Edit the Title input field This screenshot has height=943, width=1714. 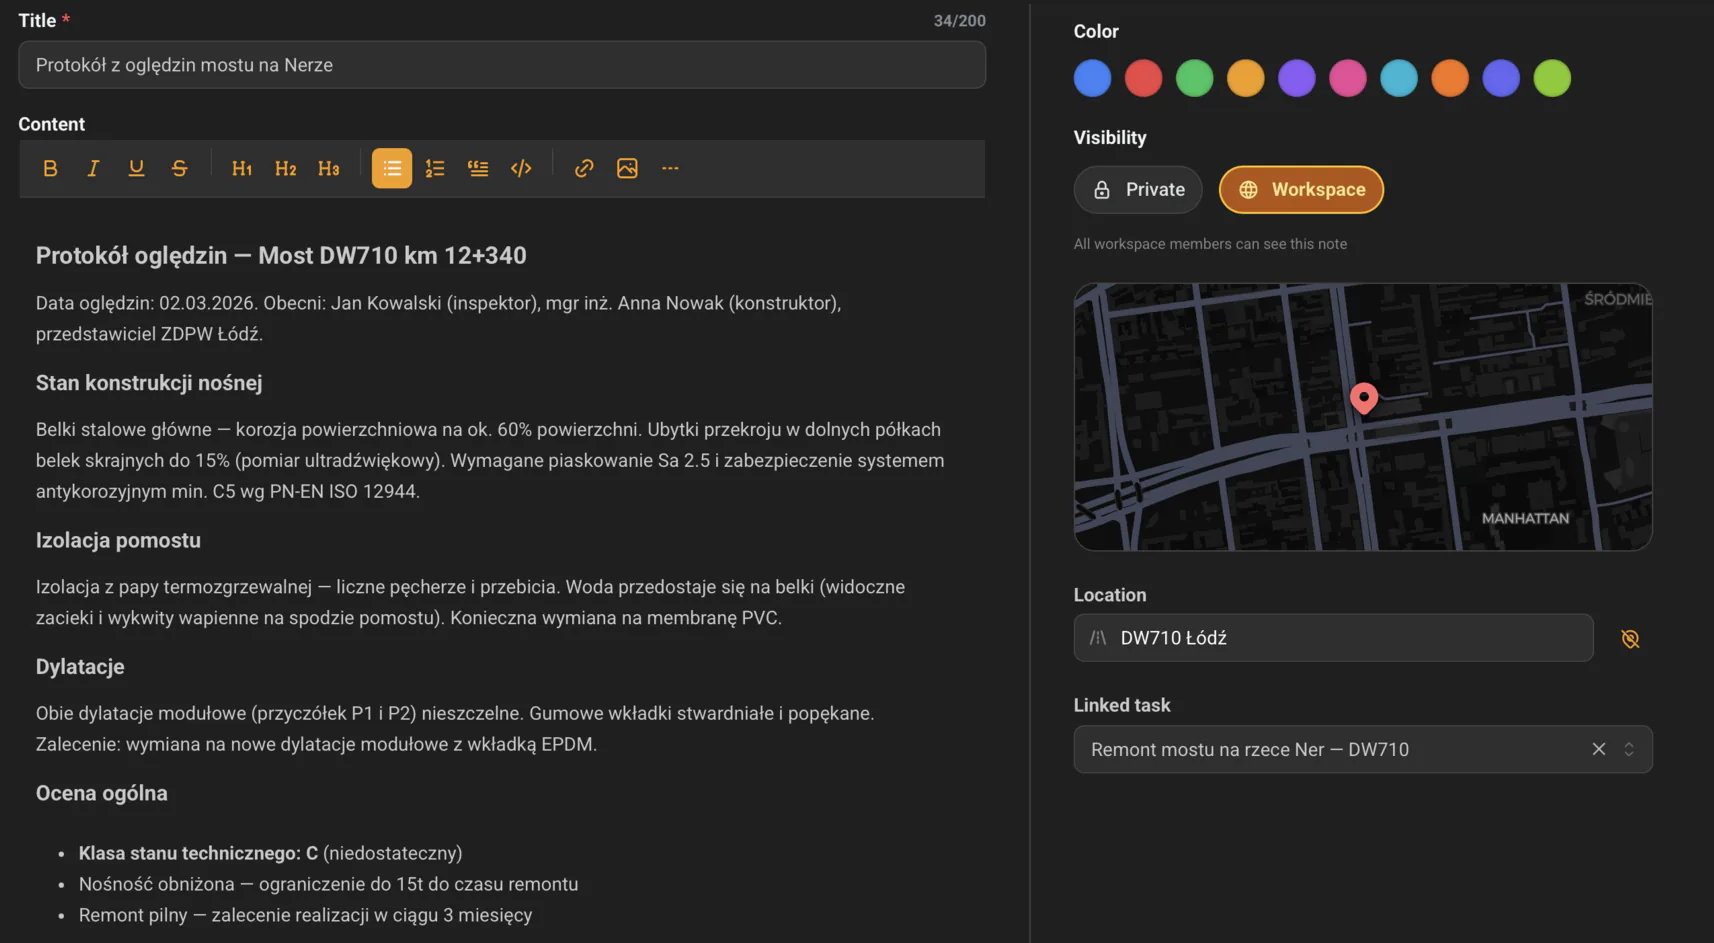[x=502, y=65]
